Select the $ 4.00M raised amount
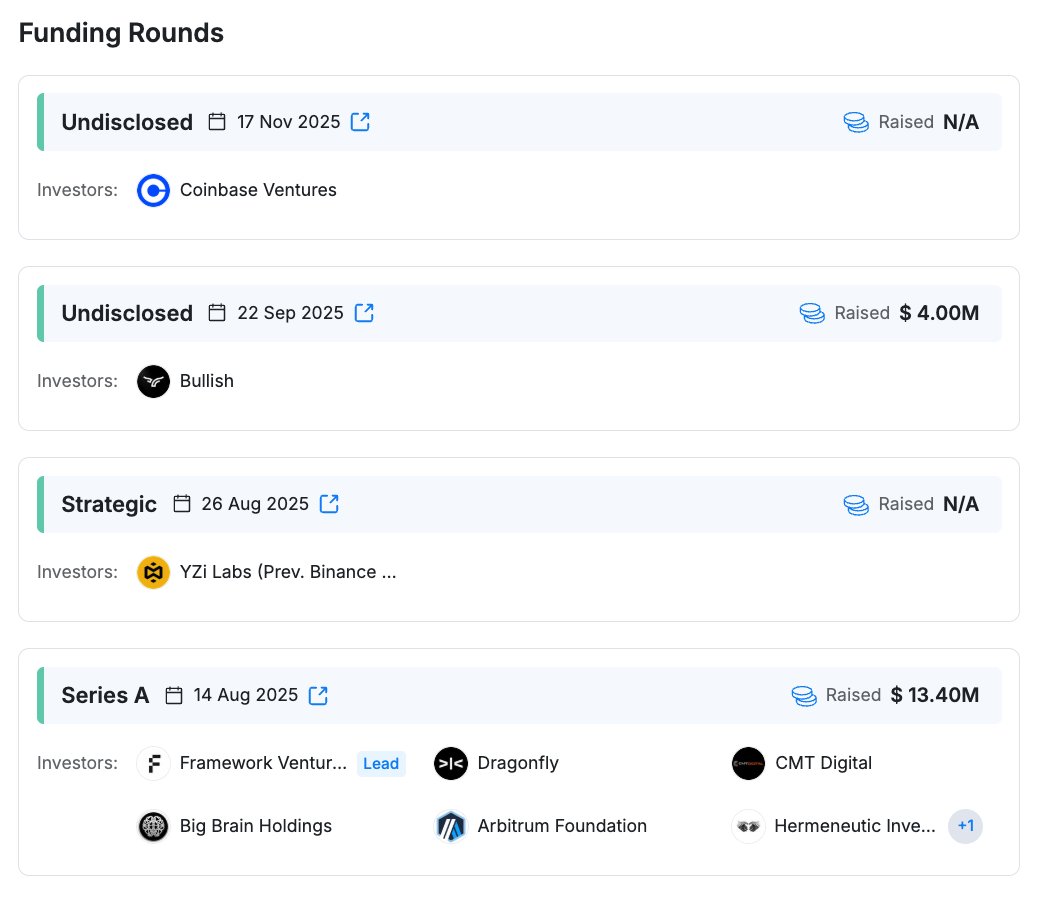Viewport: 1049px width, 900px height. click(939, 312)
